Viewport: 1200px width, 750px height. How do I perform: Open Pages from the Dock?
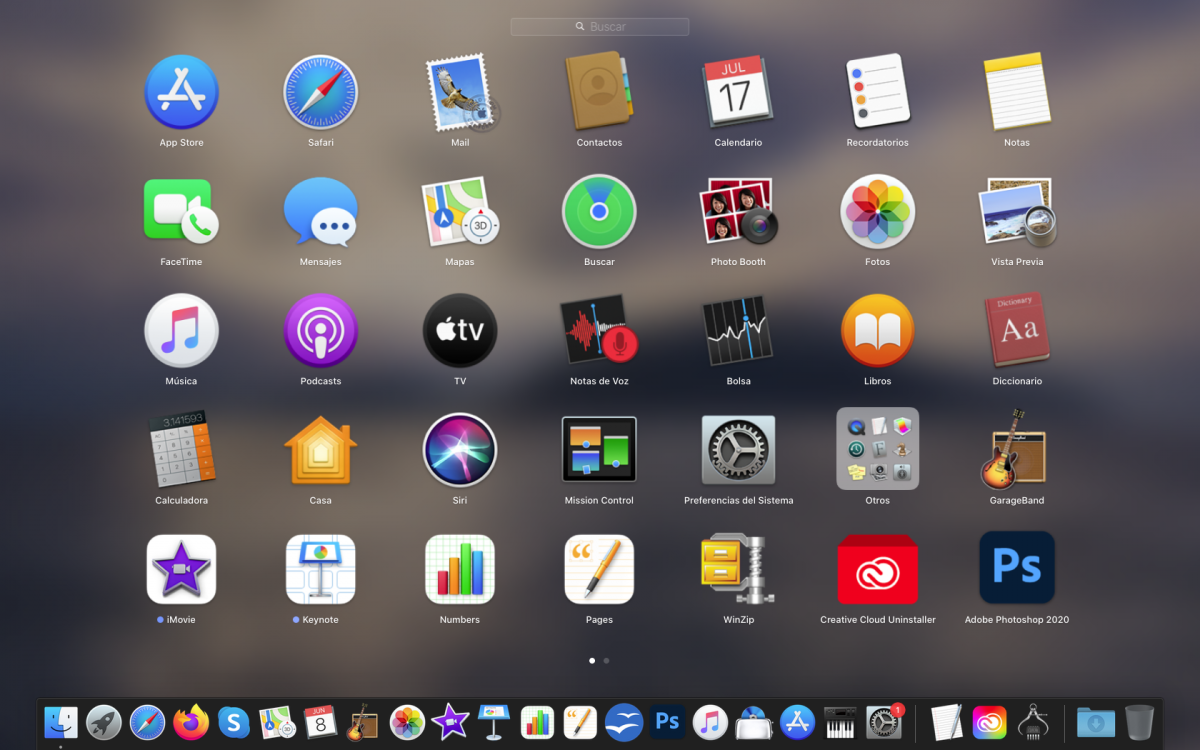tap(580, 721)
